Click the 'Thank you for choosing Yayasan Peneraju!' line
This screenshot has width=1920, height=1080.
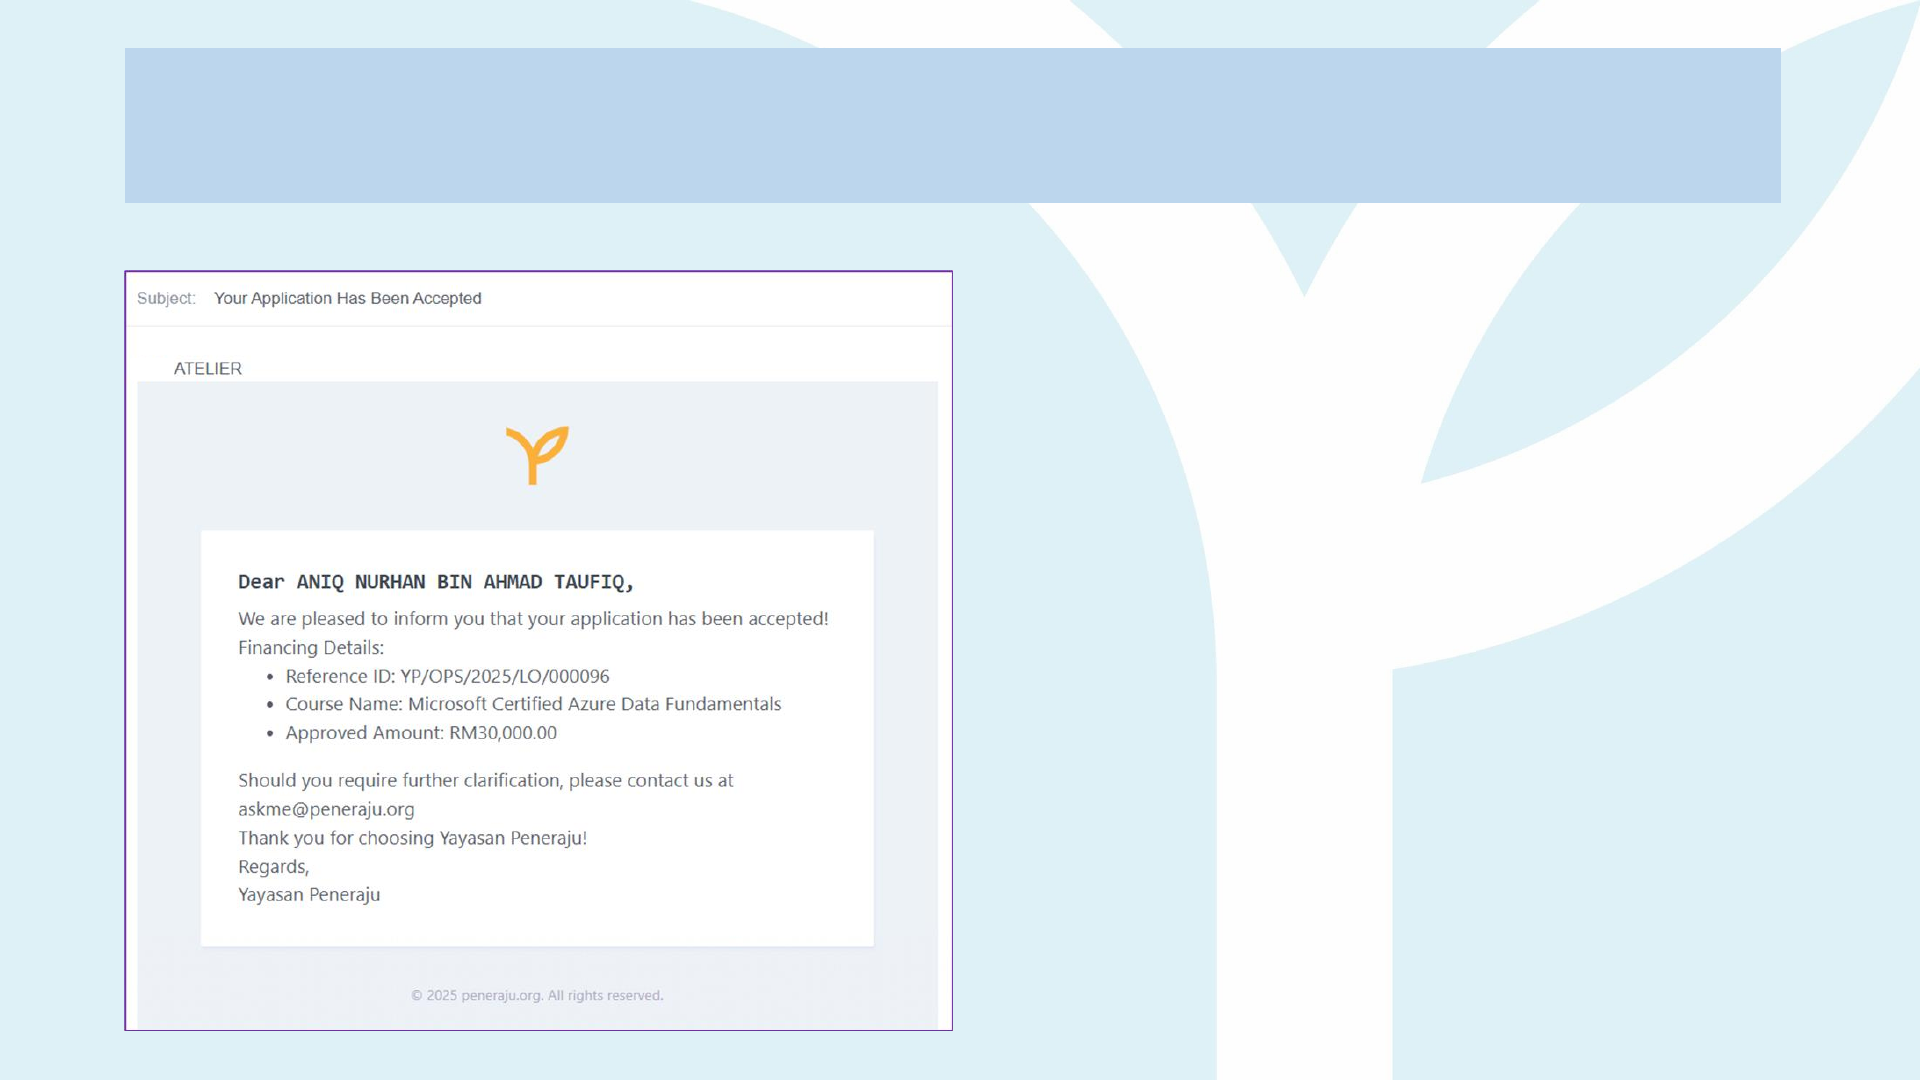412,838
